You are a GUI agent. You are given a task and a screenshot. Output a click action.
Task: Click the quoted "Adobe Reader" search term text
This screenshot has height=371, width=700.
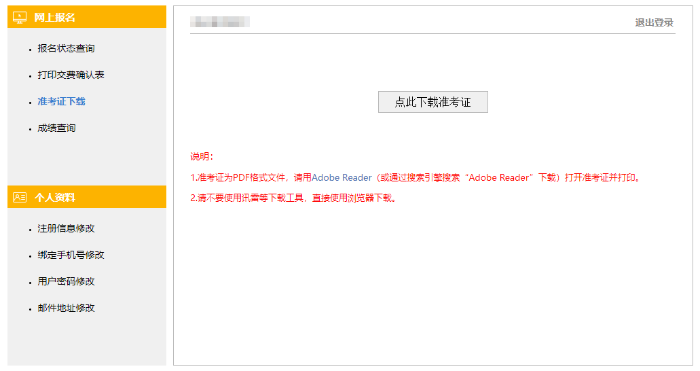pyautogui.click(x=499, y=178)
